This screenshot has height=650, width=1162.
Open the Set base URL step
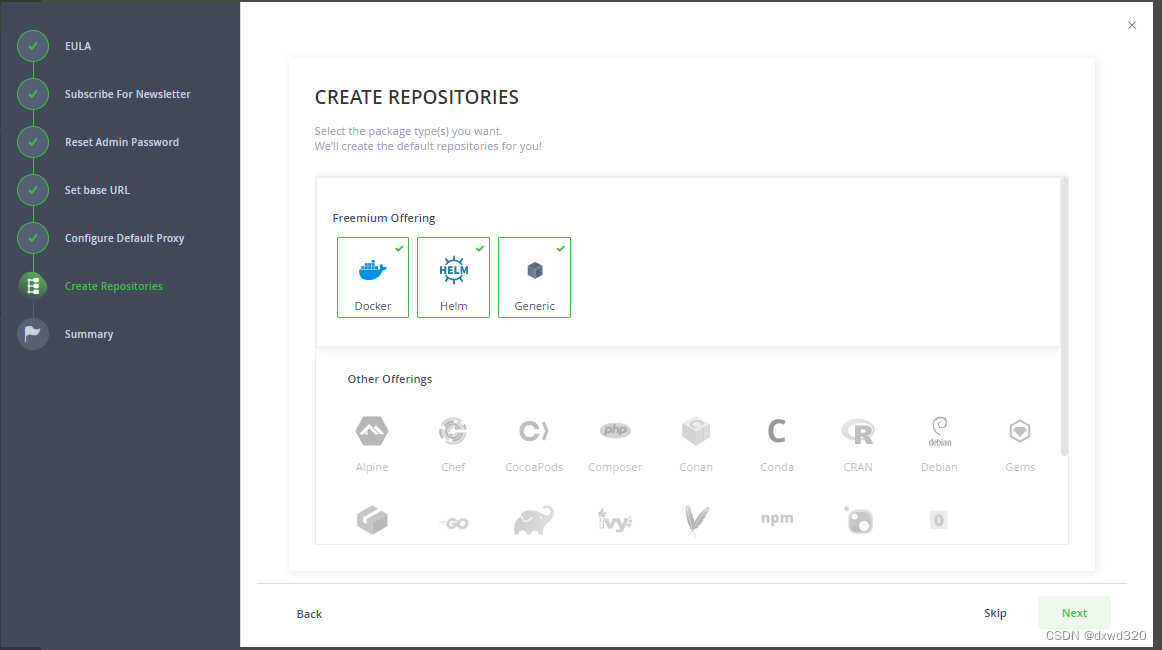pos(97,190)
